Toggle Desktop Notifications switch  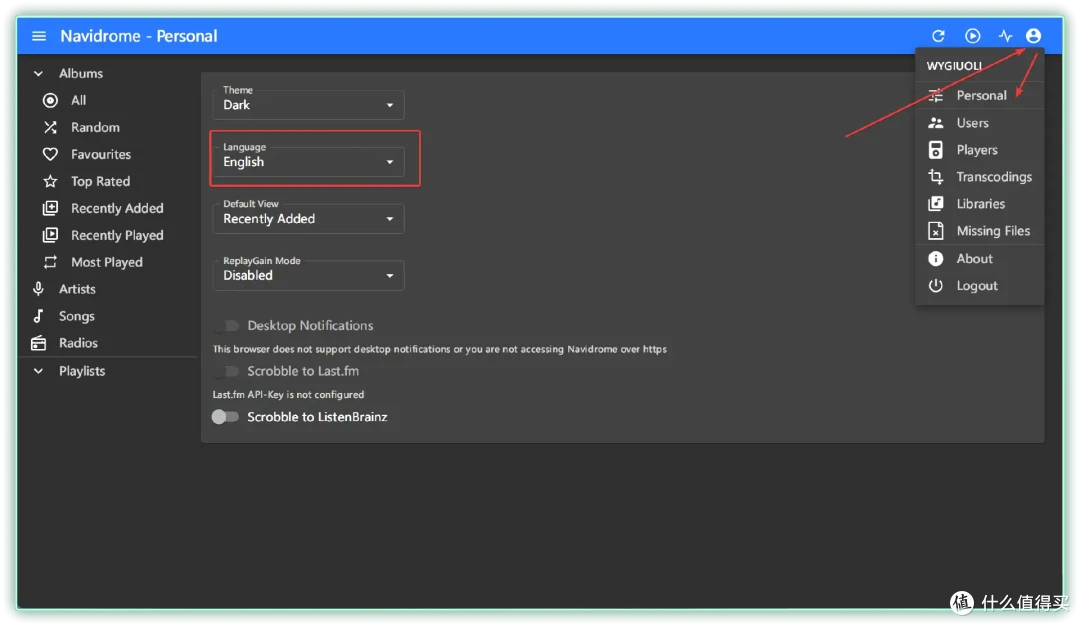tap(225, 326)
